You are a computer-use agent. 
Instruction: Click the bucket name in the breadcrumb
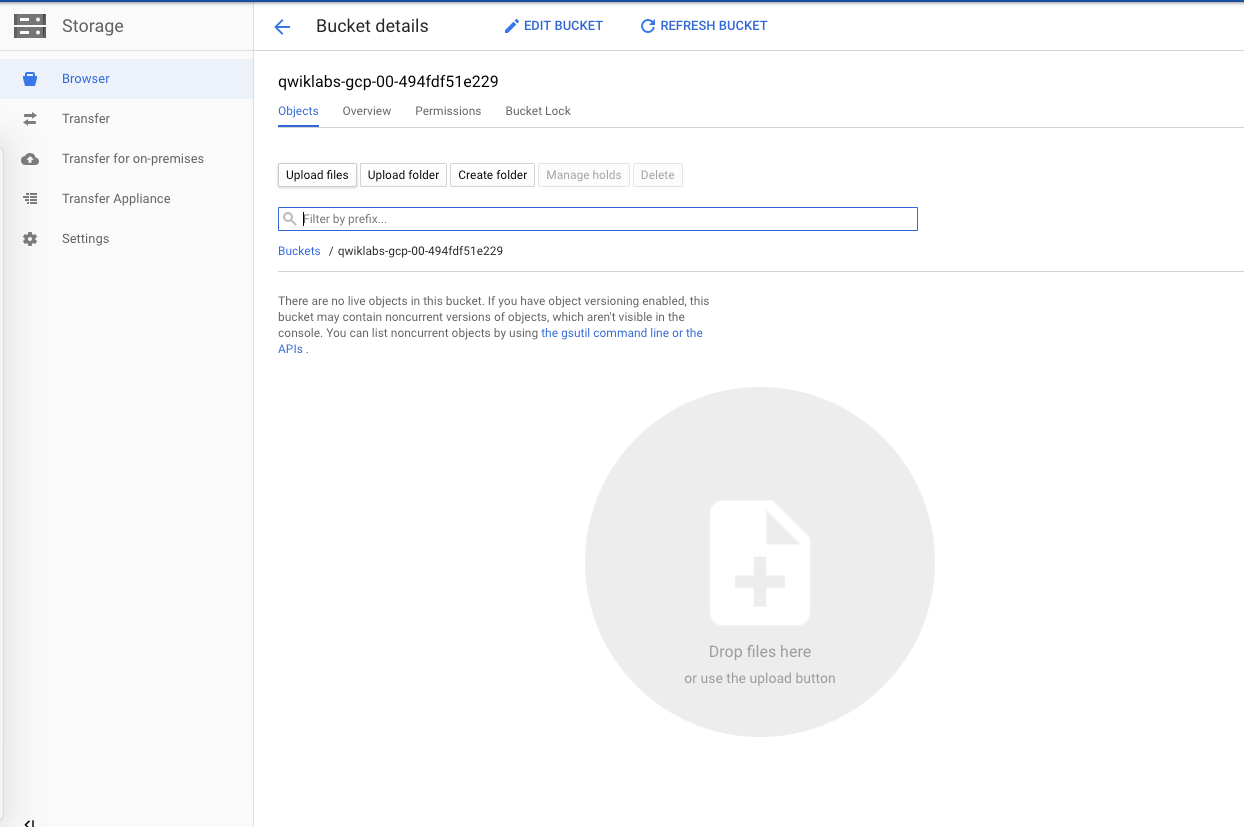tap(420, 251)
